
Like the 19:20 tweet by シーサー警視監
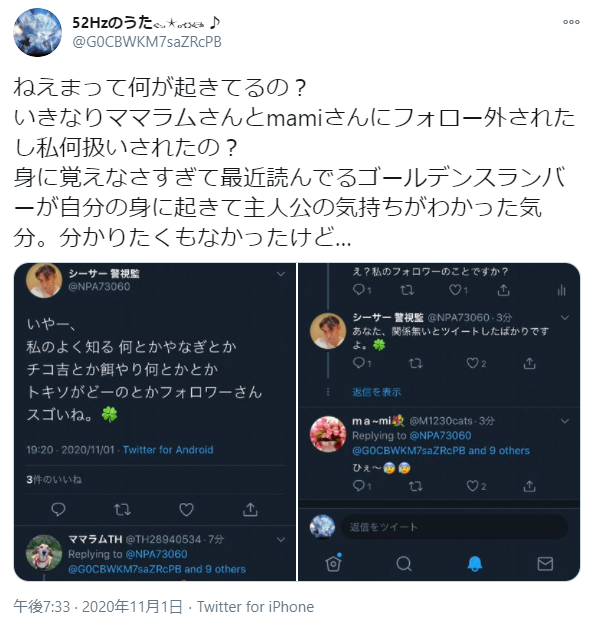click(186, 509)
